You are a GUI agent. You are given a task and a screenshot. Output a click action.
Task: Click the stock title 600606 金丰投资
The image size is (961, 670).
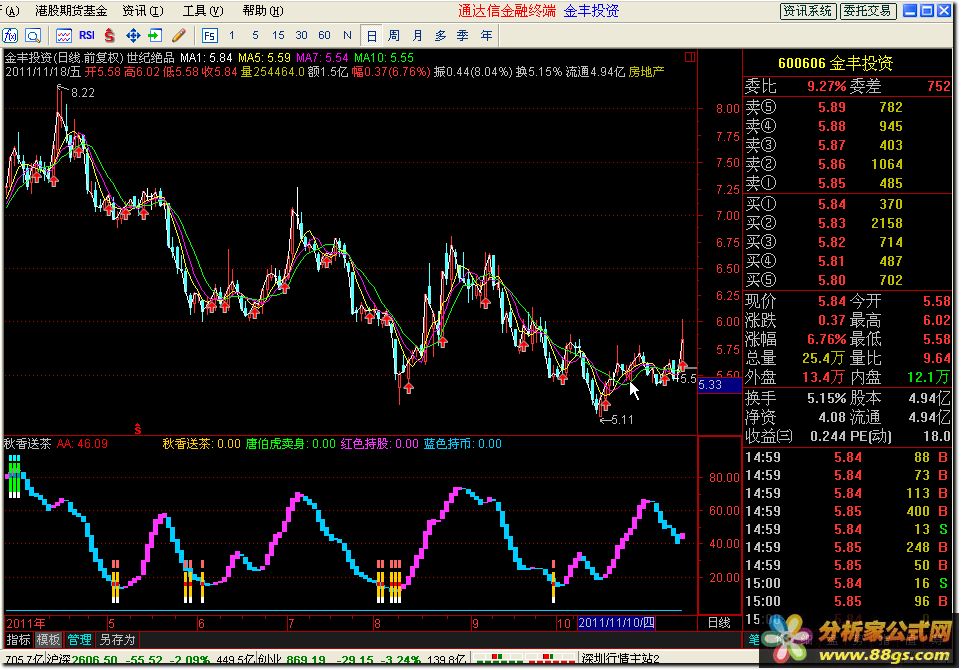[x=835, y=63]
